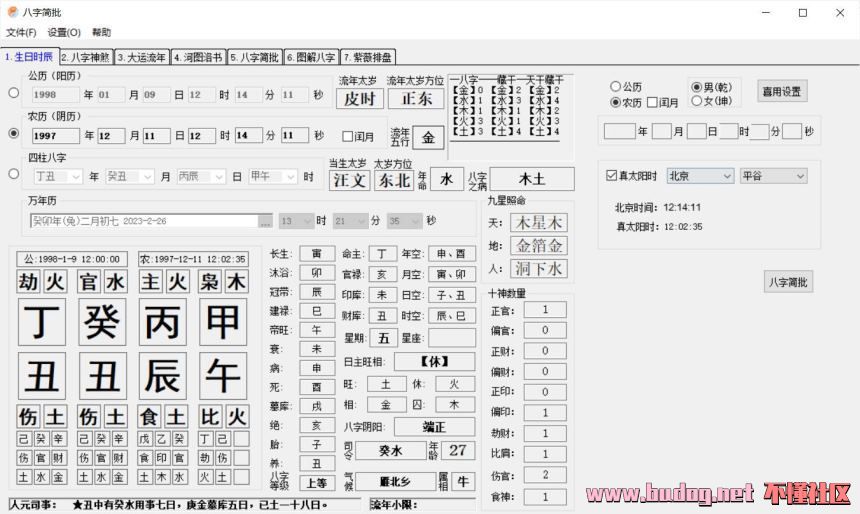The image size is (860, 514).
Task: Open the 设置(O) menu
Action: coord(64,33)
